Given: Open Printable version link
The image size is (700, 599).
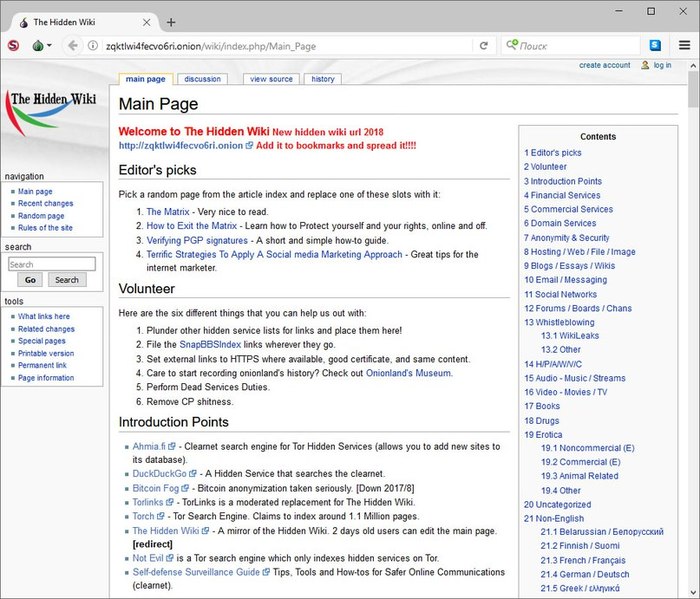Looking at the screenshot, I should pos(46,353).
